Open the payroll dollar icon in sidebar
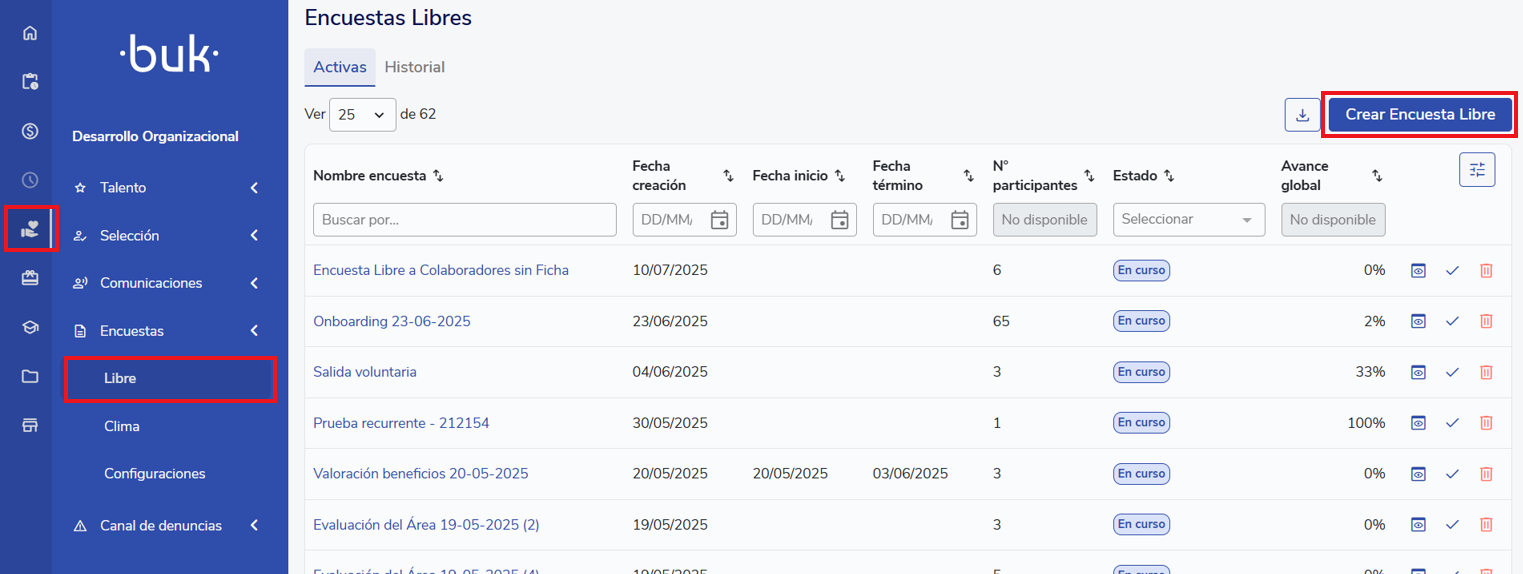Image resolution: width=1523 pixels, height=574 pixels. click(x=30, y=131)
